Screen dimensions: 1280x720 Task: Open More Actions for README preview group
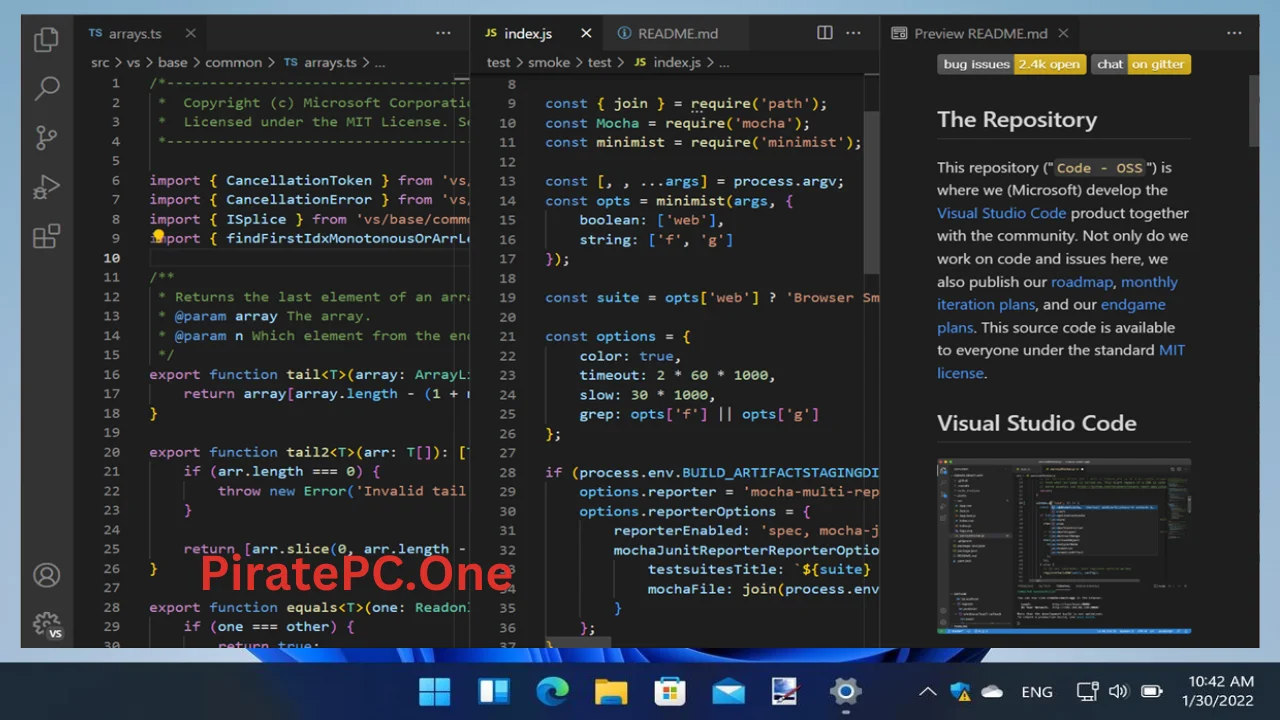click(1234, 33)
